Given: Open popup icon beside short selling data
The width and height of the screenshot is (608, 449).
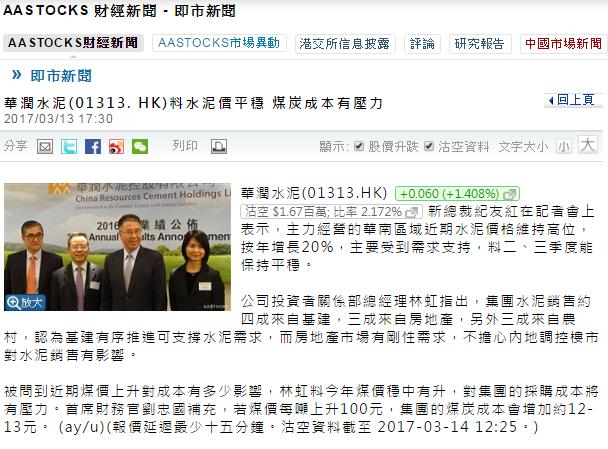Looking at the screenshot, I should coord(412,212).
